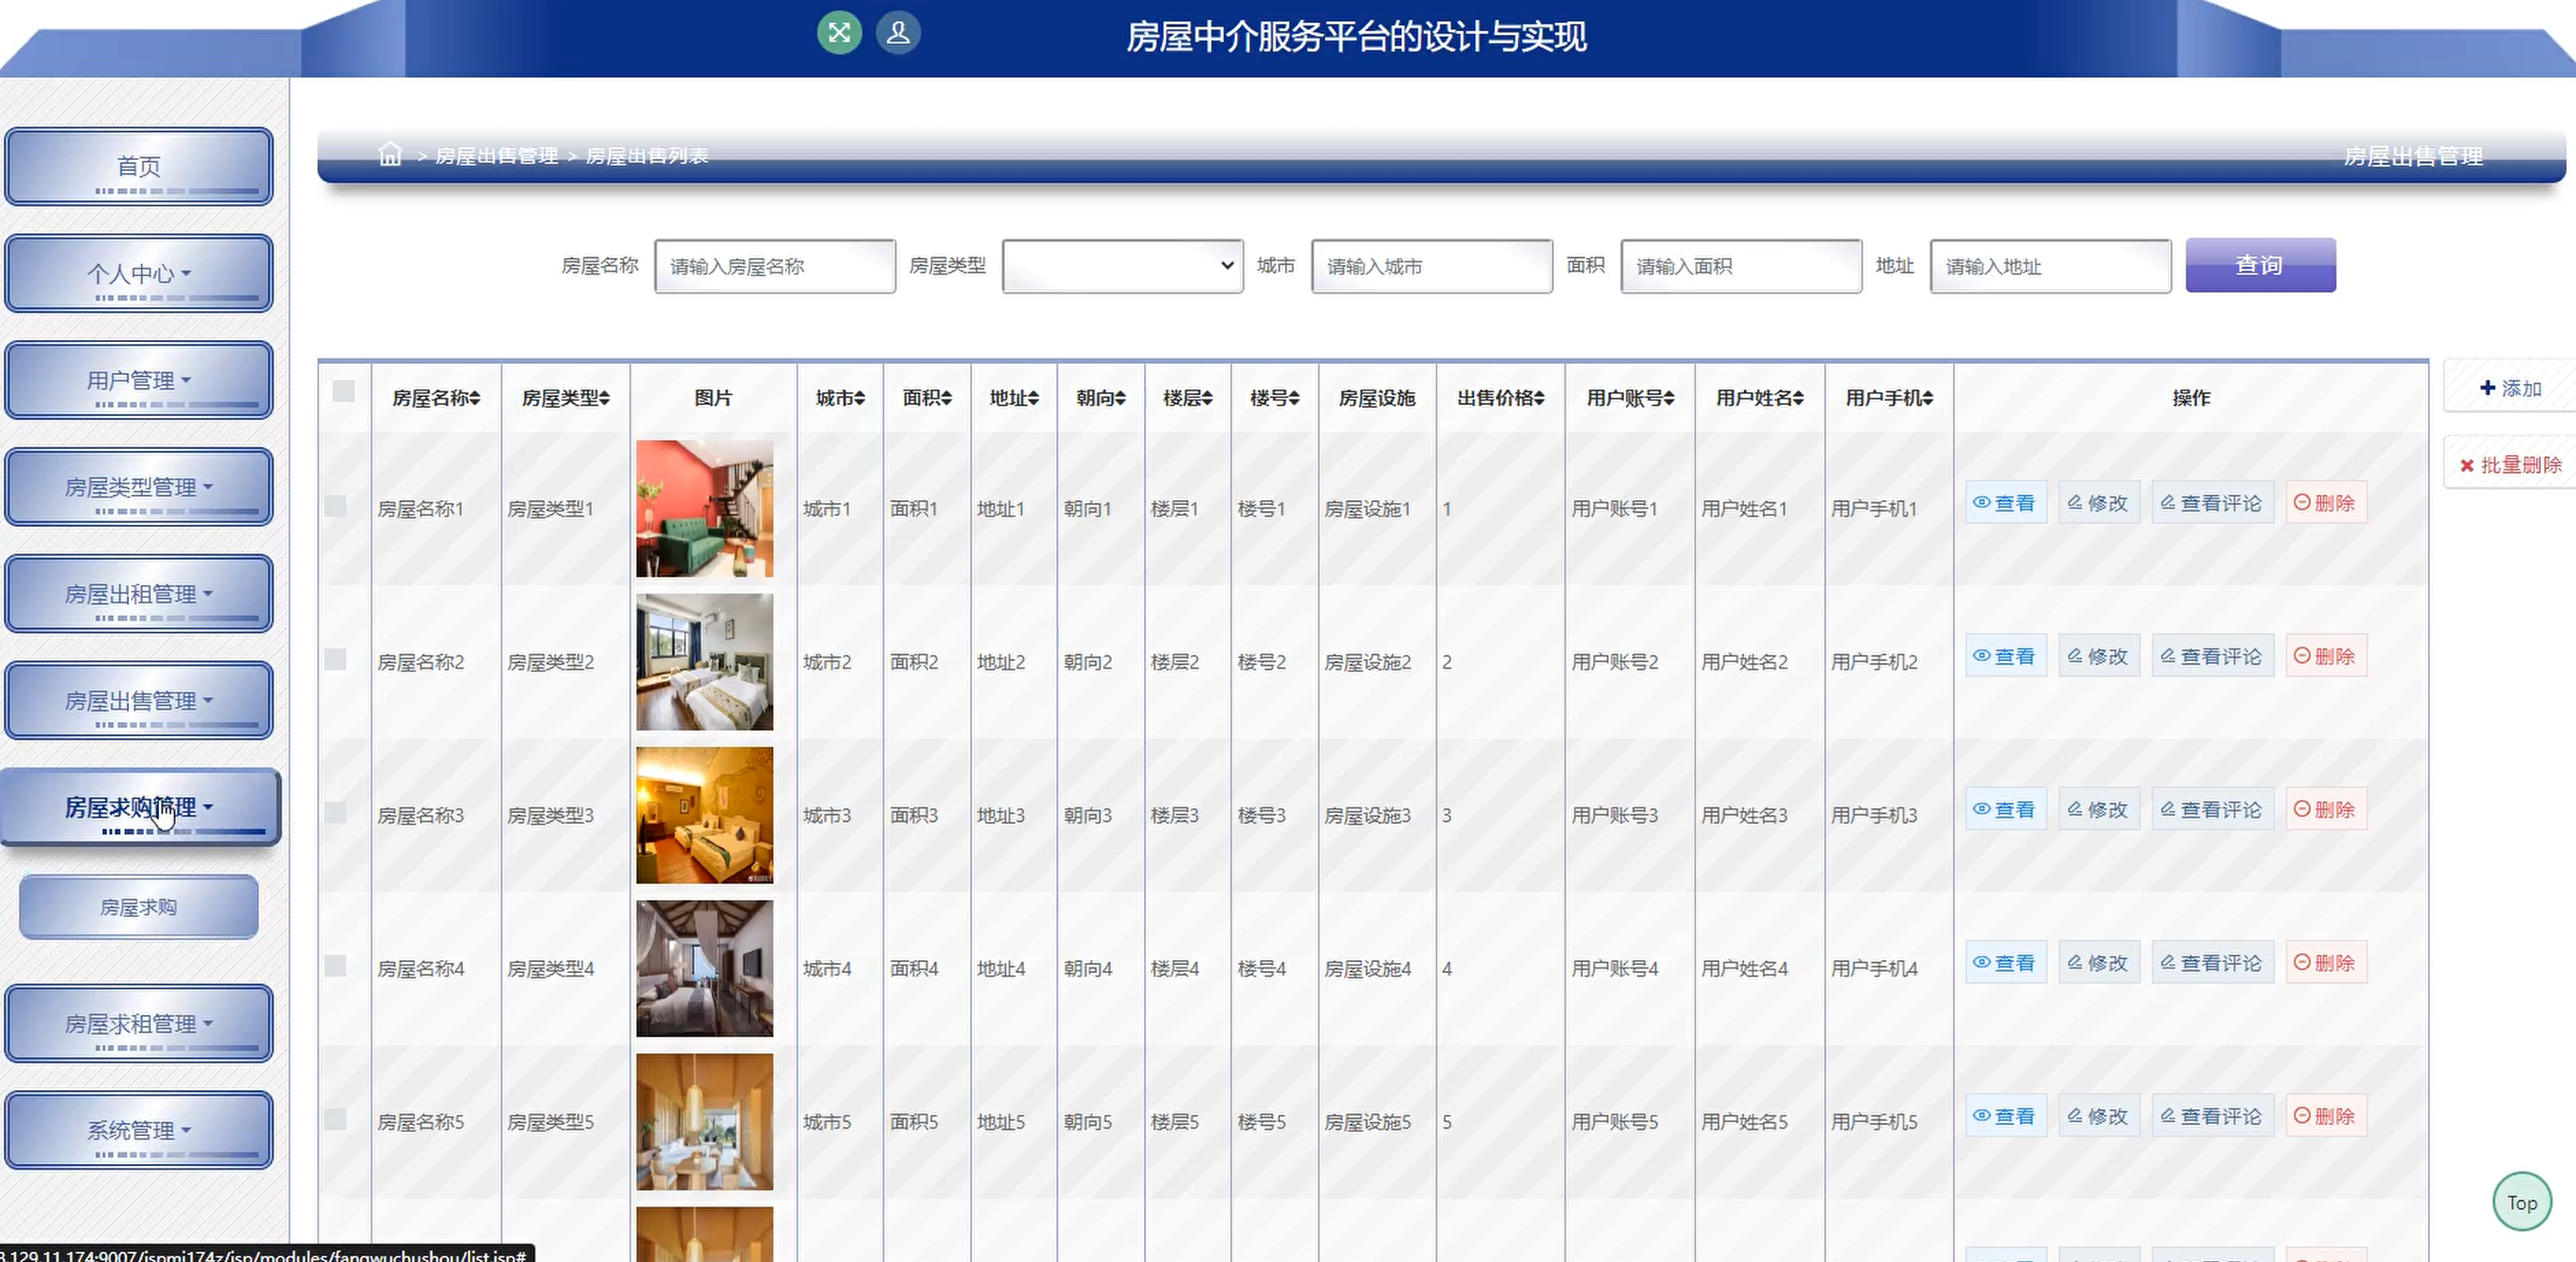Sort by 用户姓名 column arrows
The width and height of the screenshot is (2576, 1262).
point(1799,398)
